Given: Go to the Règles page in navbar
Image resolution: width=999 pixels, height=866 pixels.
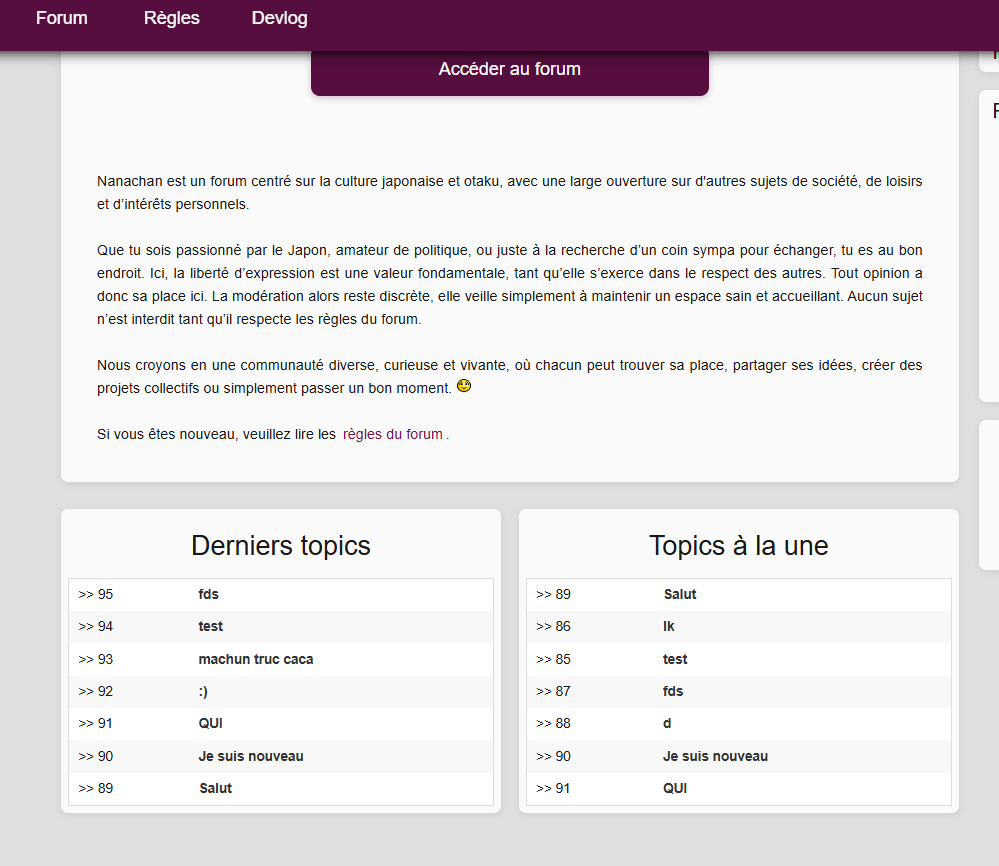Looking at the screenshot, I should pos(171,18).
